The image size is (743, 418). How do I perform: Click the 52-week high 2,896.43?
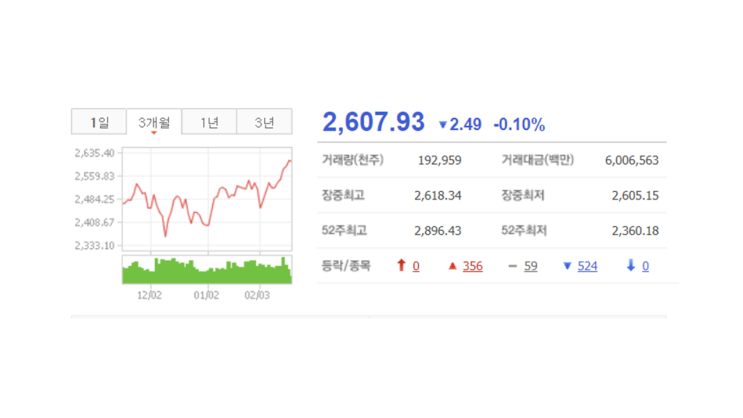point(437,230)
